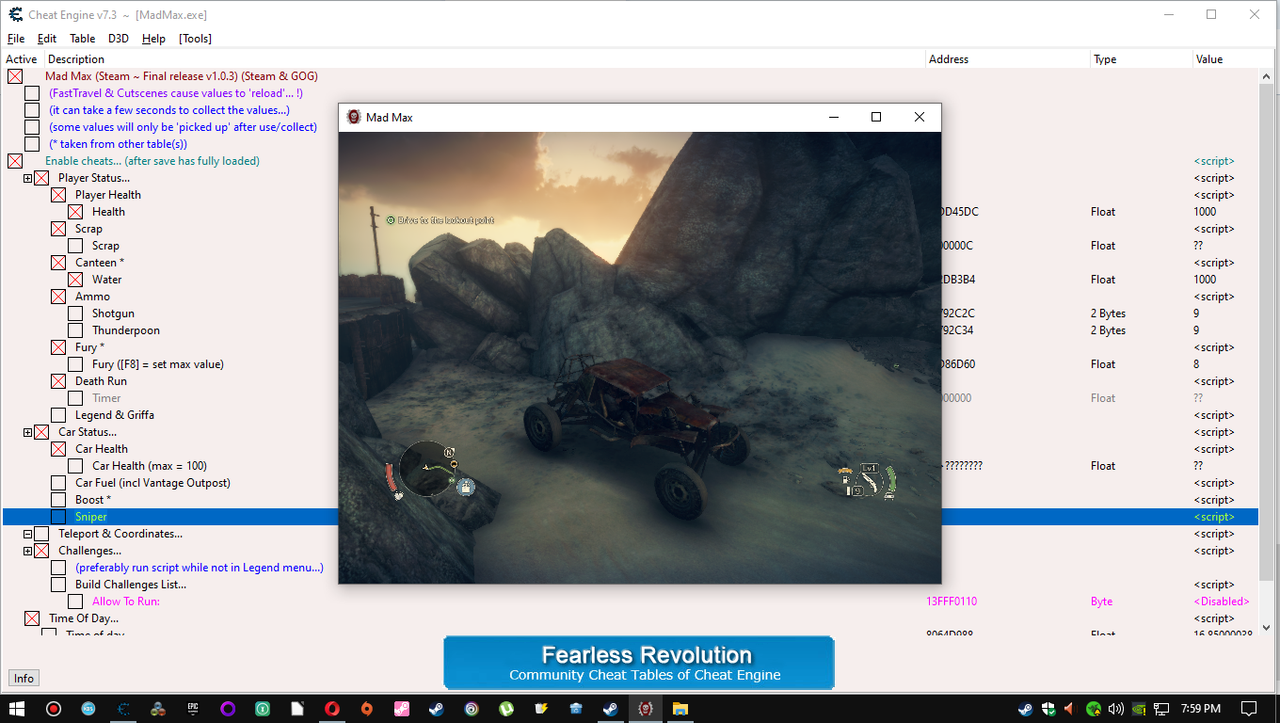Open Epic Games Launcher from taskbar
The image size is (1280, 723).
193,709
